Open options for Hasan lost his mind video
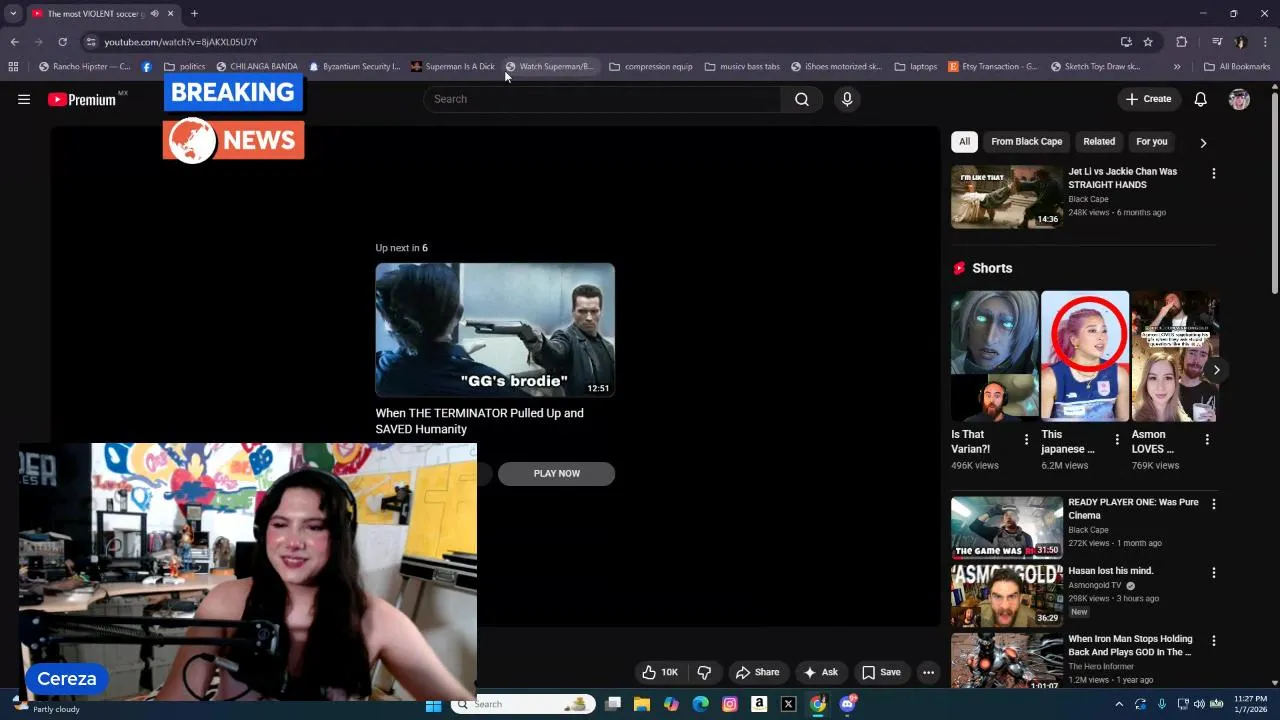Screen dimensions: 1280x720 tap(1214, 573)
